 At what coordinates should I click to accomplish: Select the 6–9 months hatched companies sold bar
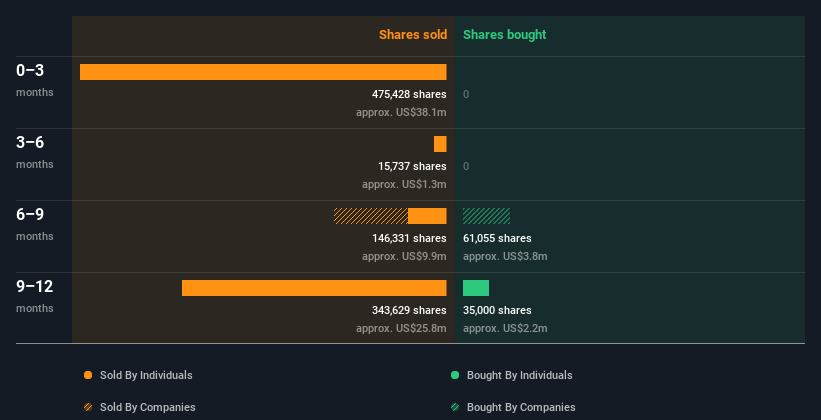tap(371, 216)
